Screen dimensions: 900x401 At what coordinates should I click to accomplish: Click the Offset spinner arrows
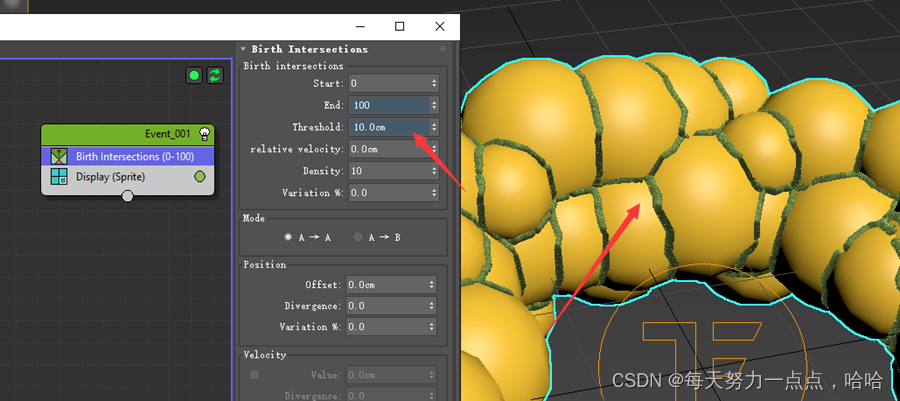click(x=432, y=285)
